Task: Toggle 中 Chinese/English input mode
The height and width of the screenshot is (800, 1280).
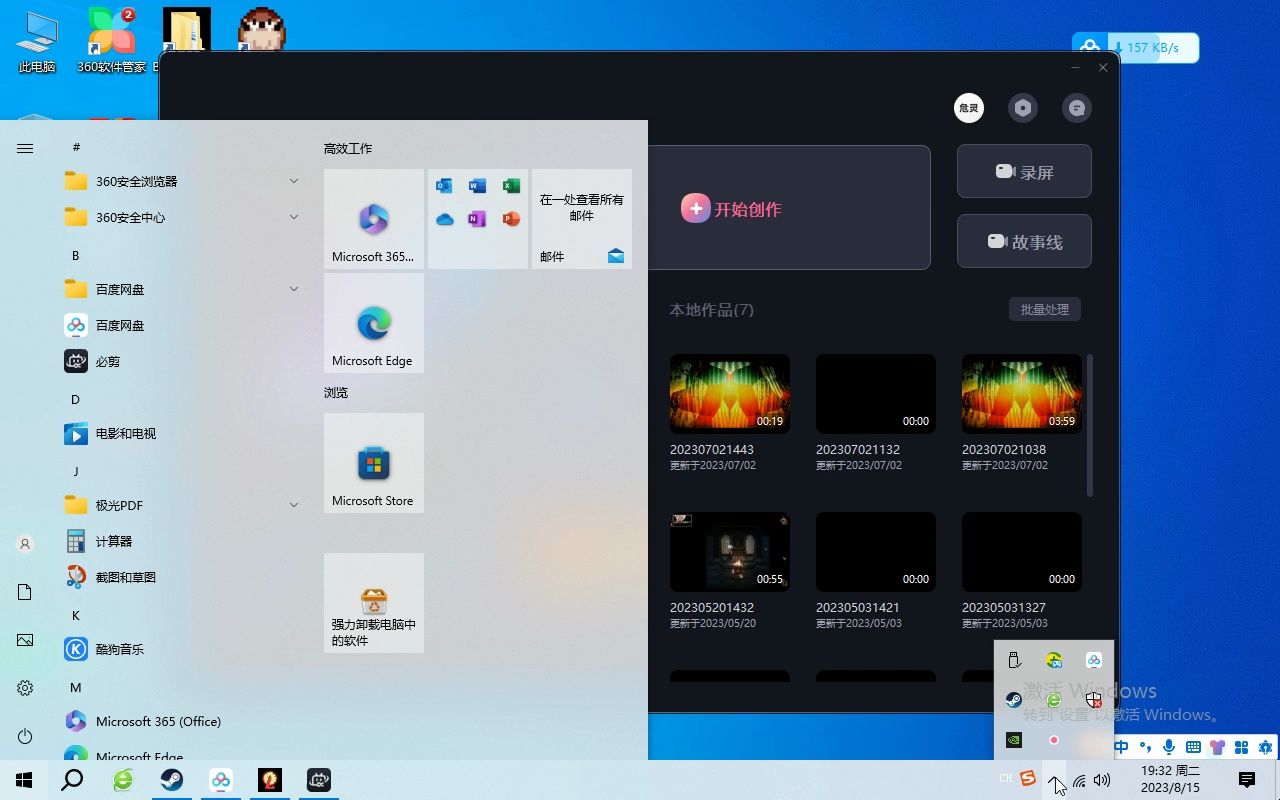Action: point(1121,747)
